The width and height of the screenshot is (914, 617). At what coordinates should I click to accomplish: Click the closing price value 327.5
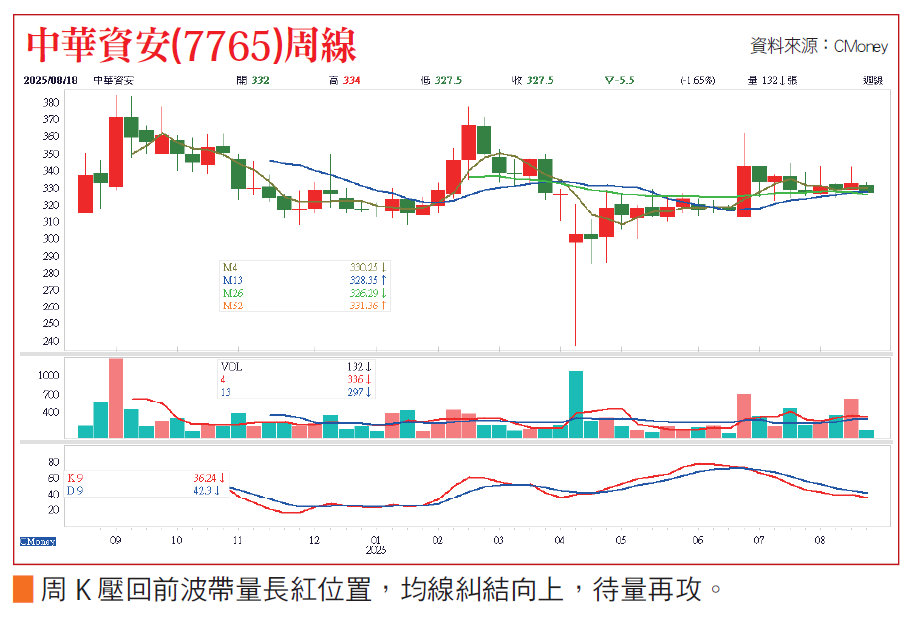click(x=540, y=80)
